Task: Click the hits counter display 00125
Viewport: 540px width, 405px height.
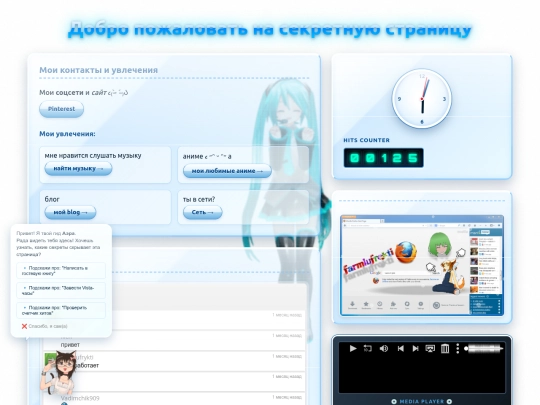Action: 383,158
